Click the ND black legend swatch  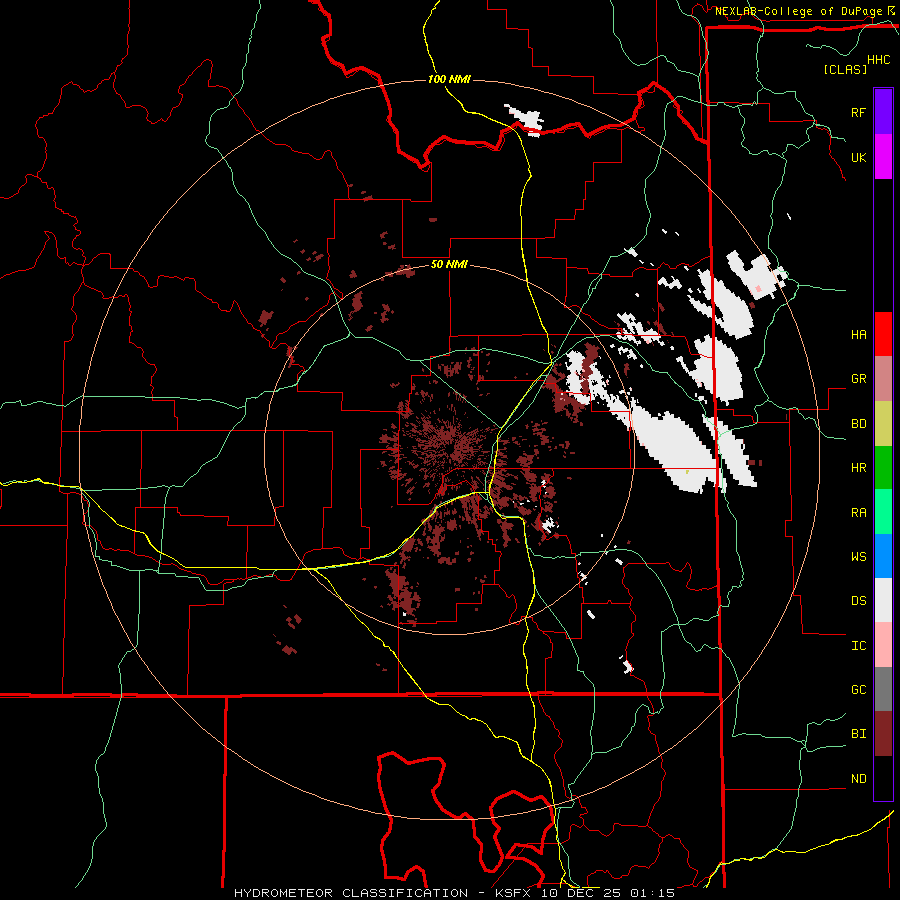[x=883, y=778]
